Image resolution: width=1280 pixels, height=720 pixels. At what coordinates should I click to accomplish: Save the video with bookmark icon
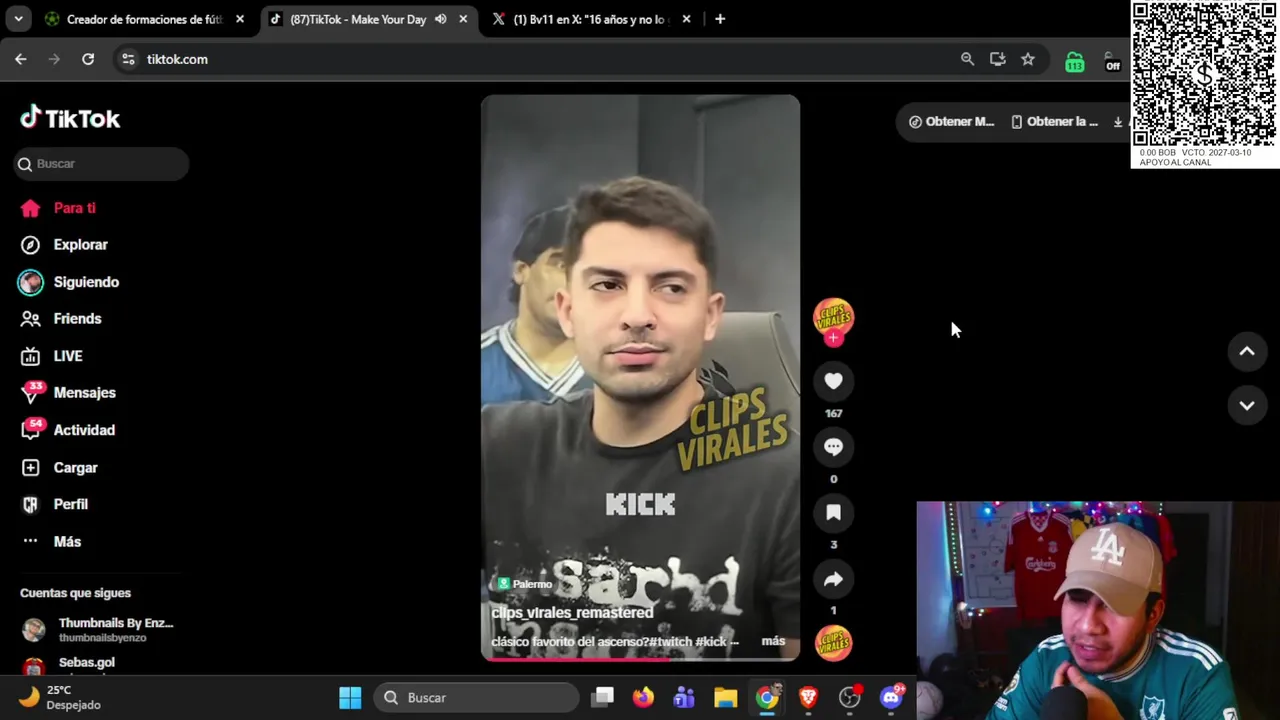click(833, 513)
